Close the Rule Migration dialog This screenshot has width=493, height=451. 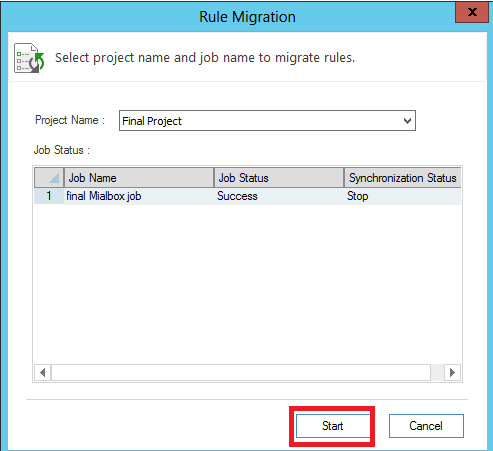point(472,12)
